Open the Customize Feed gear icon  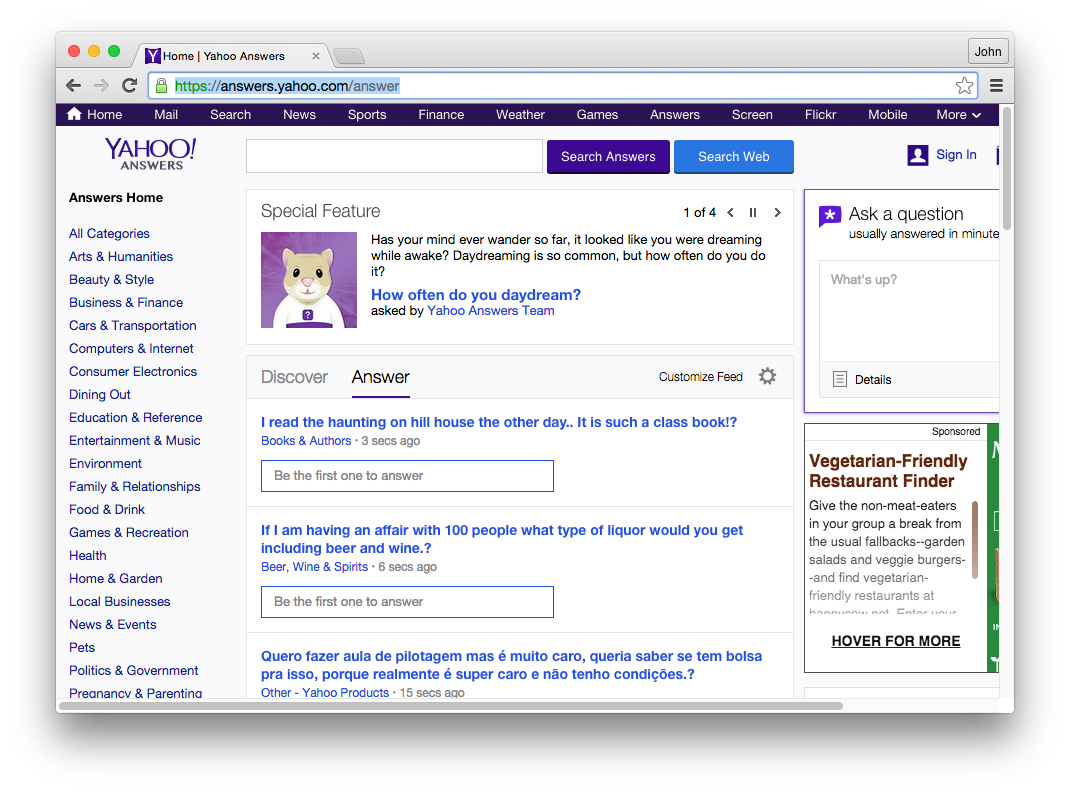pos(768,376)
